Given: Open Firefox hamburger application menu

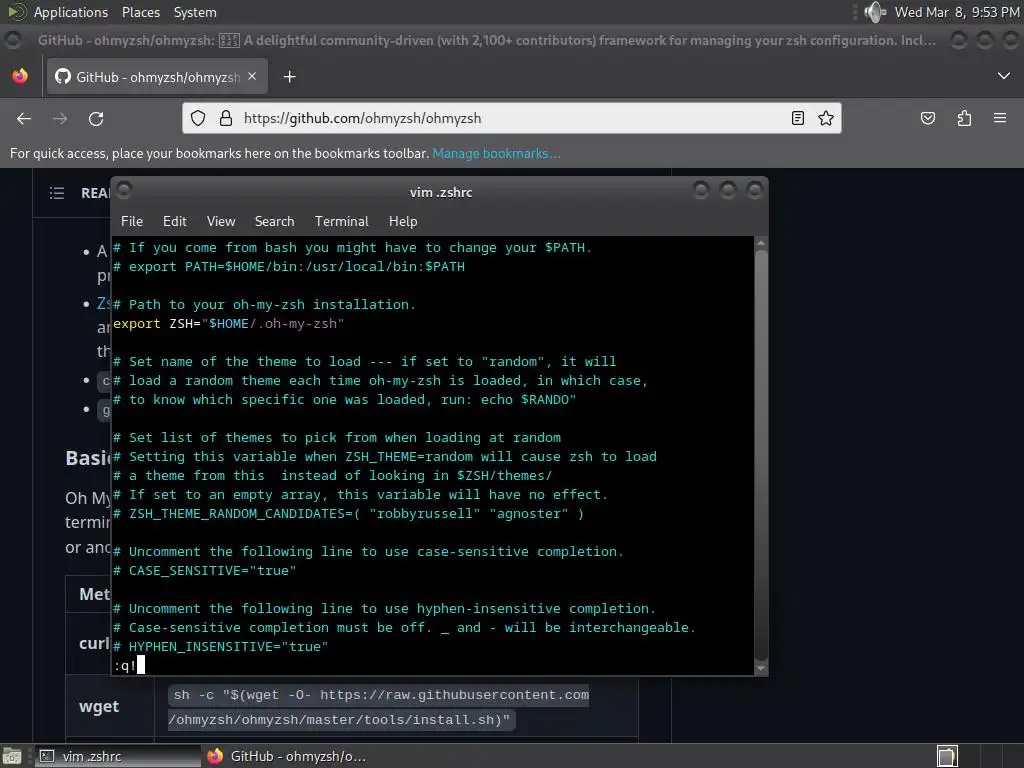Looking at the screenshot, I should pyautogui.click(x=1000, y=118).
